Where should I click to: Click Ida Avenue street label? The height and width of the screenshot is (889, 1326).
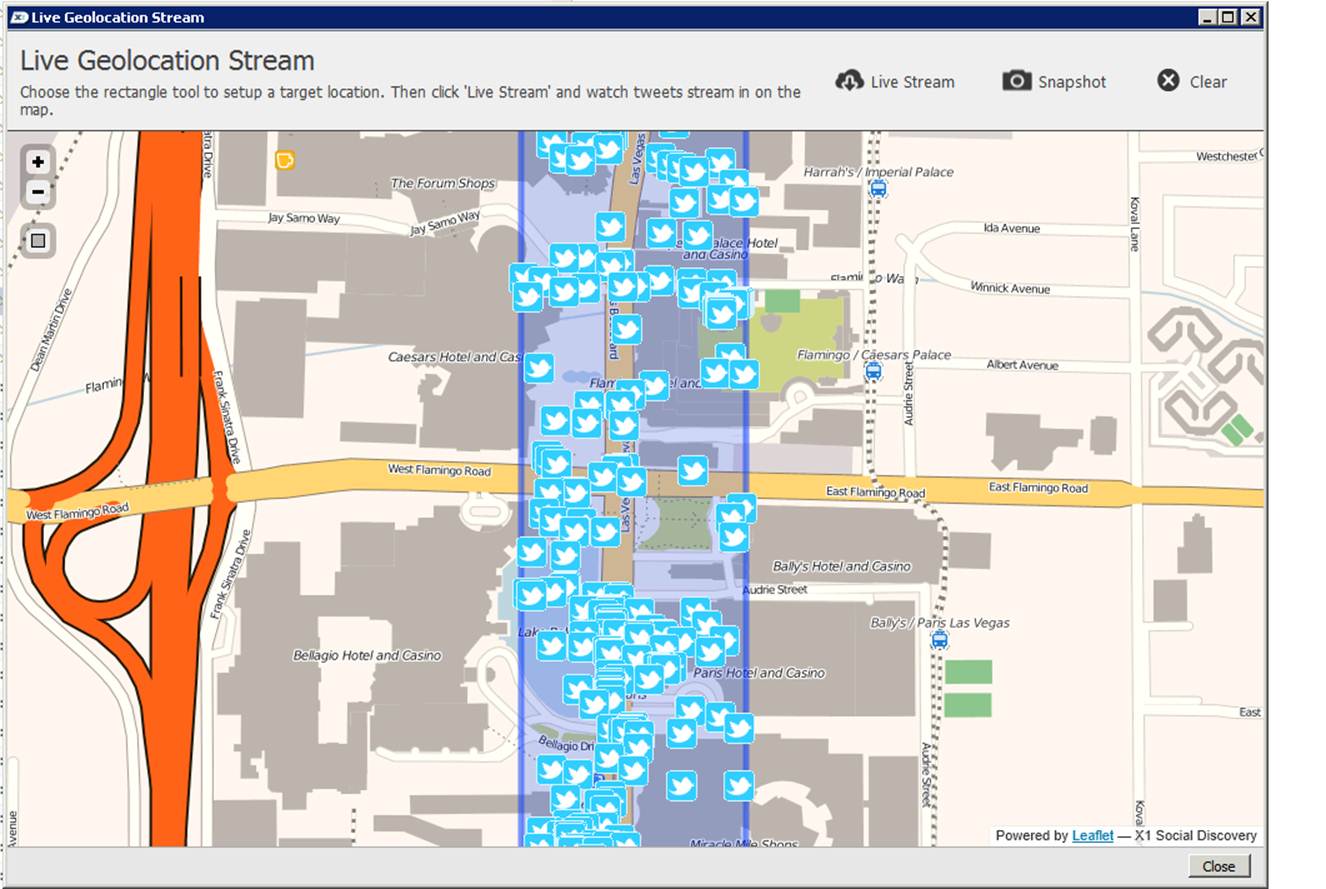point(1012,228)
